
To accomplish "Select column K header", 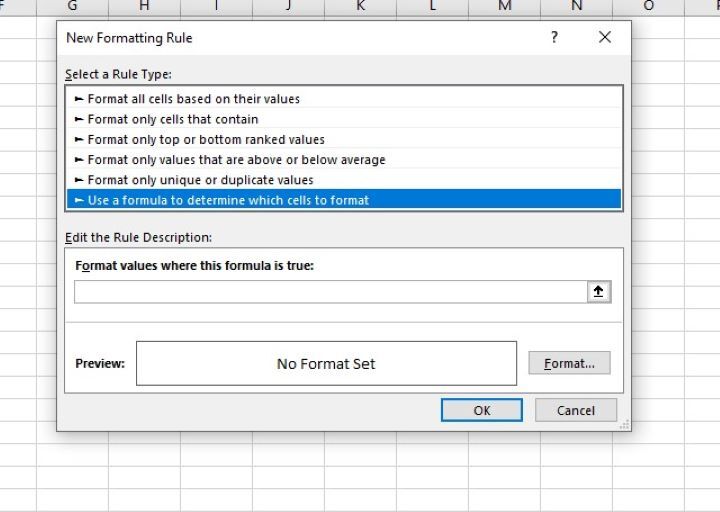I will coord(361,7).
